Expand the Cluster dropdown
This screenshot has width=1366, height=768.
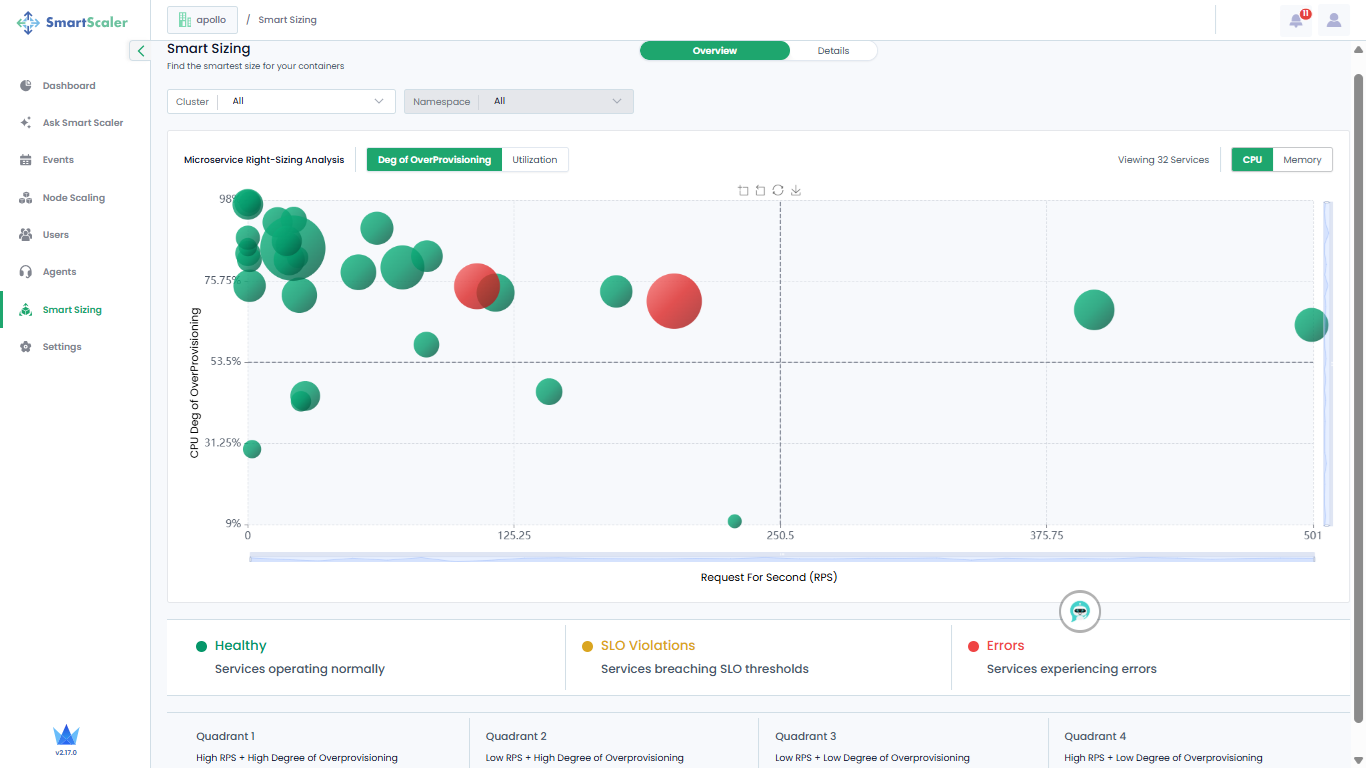pyautogui.click(x=281, y=101)
